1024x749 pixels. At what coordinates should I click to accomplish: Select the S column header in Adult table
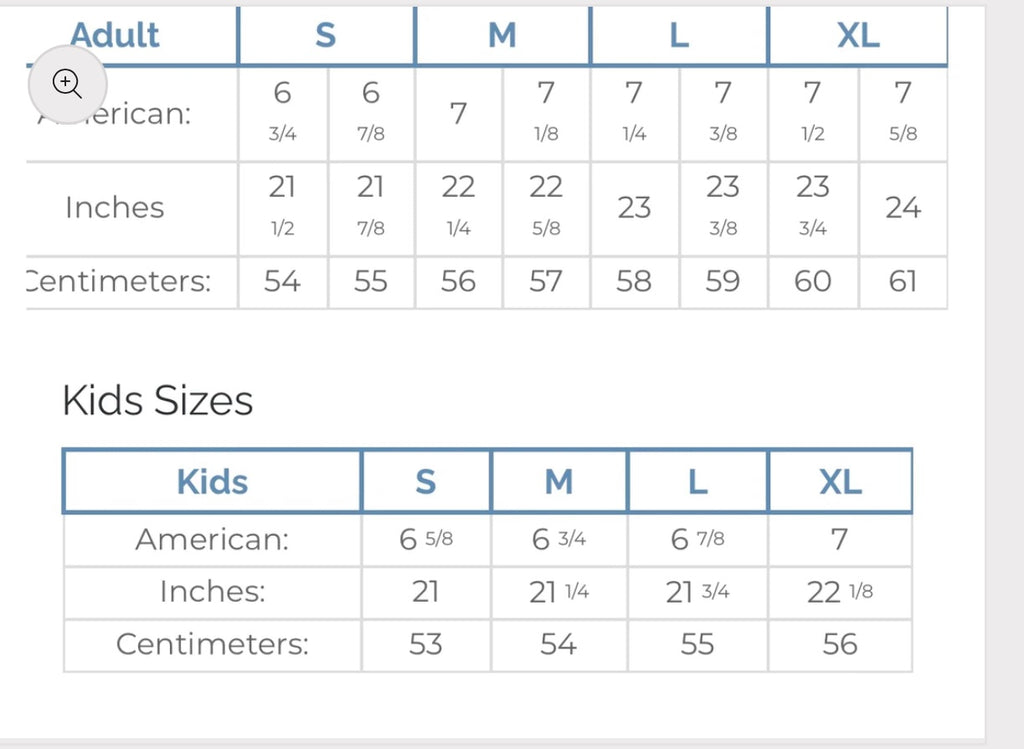click(x=326, y=35)
